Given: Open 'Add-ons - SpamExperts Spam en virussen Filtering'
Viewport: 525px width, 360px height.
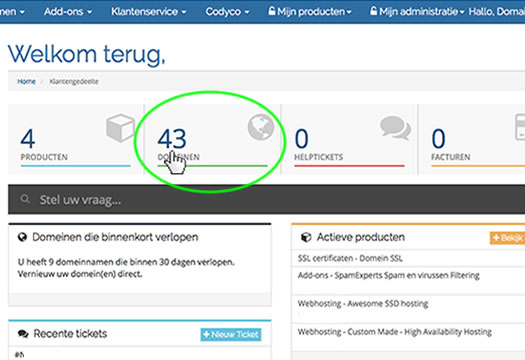Looking at the screenshot, I should (x=389, y=275).
